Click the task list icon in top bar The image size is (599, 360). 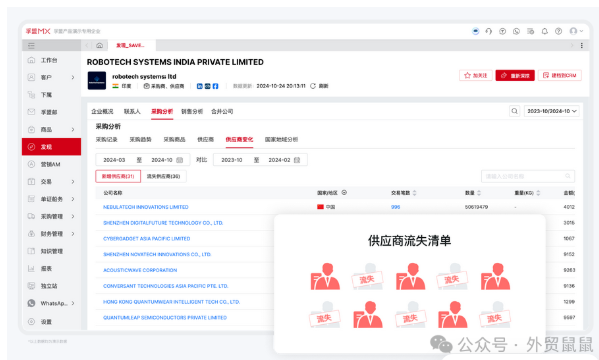(x=531, y=31)
